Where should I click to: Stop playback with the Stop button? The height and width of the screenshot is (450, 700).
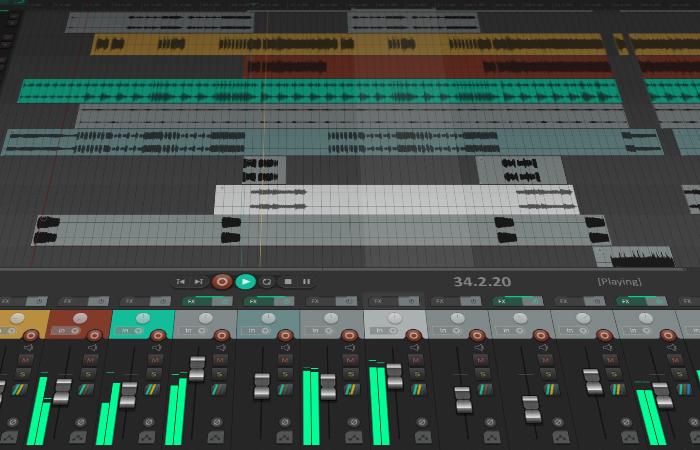click(286, 282)
